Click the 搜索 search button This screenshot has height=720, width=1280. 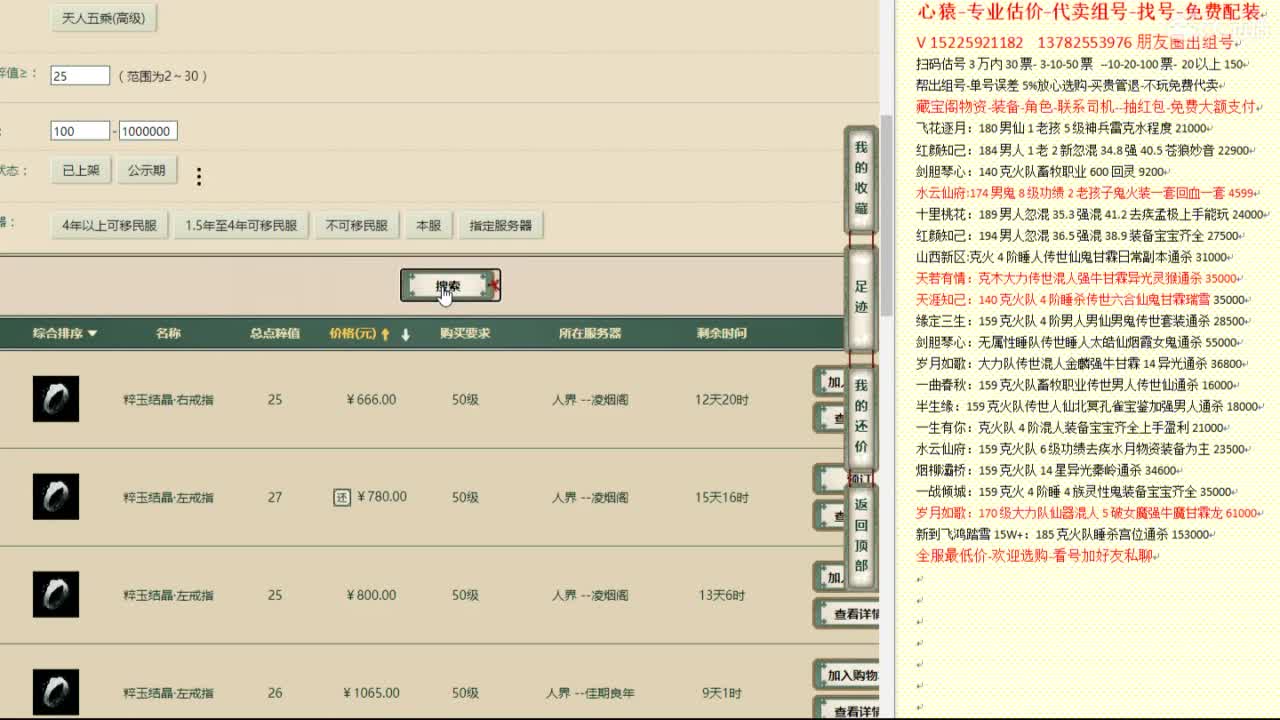(x=449, y=285)
